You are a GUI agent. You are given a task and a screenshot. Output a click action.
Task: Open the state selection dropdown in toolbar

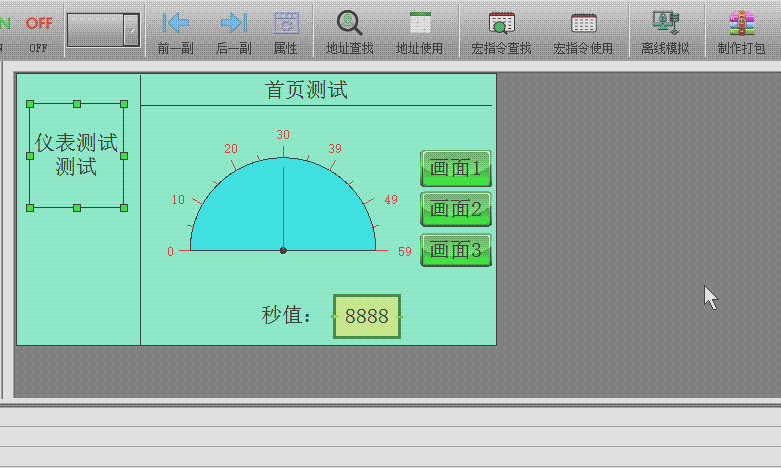(131, 30)
